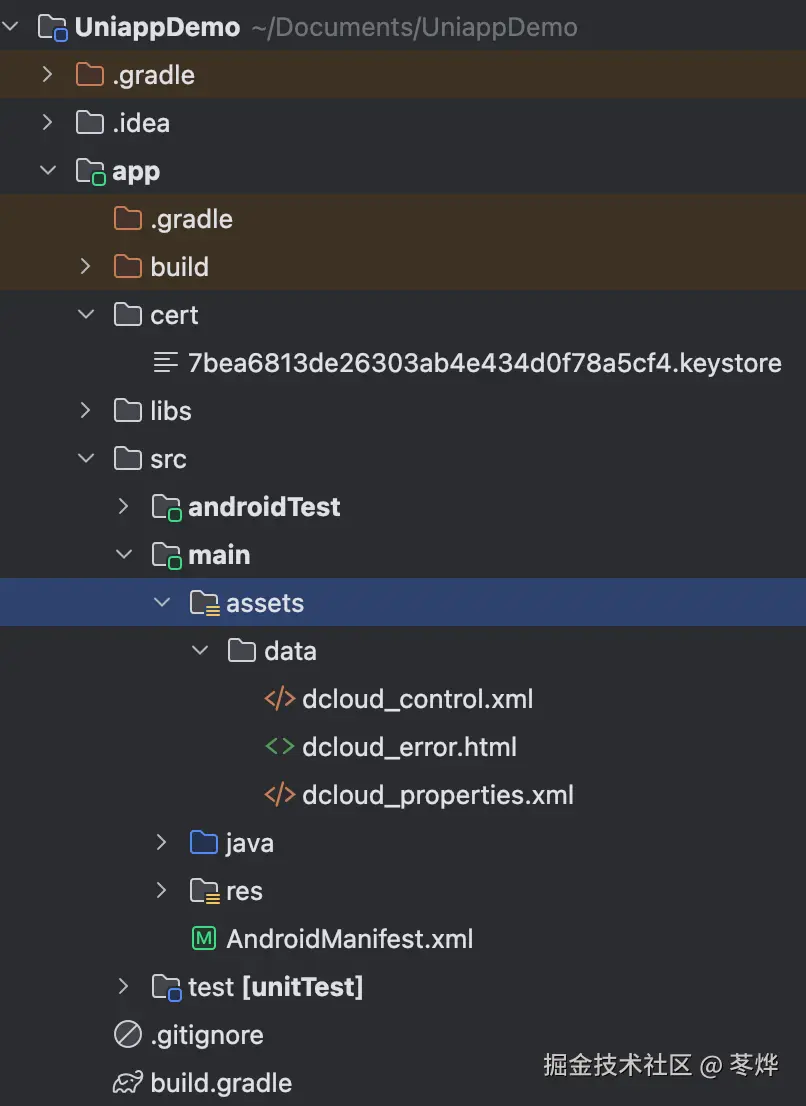The height and width of the screenshot is (1106, 806).
Task: Click the androidTest module folder icon
Action: [x=166, y=507]
